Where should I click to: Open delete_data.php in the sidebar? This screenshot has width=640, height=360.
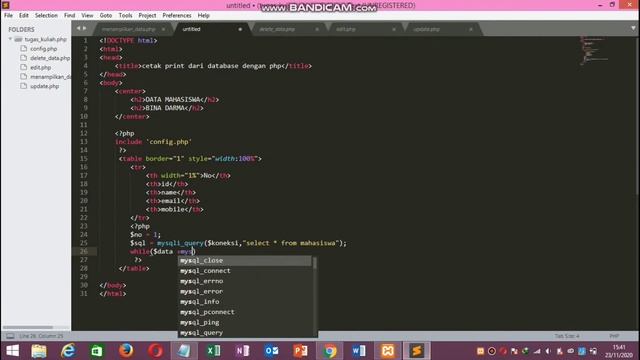[x=50, y=58]
